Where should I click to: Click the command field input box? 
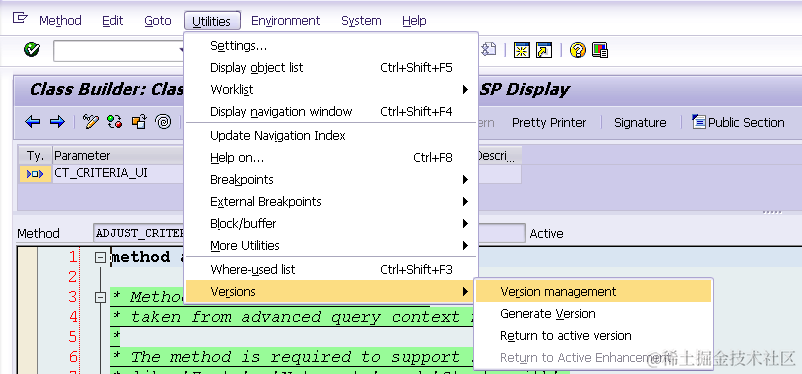tap(119, 51)
